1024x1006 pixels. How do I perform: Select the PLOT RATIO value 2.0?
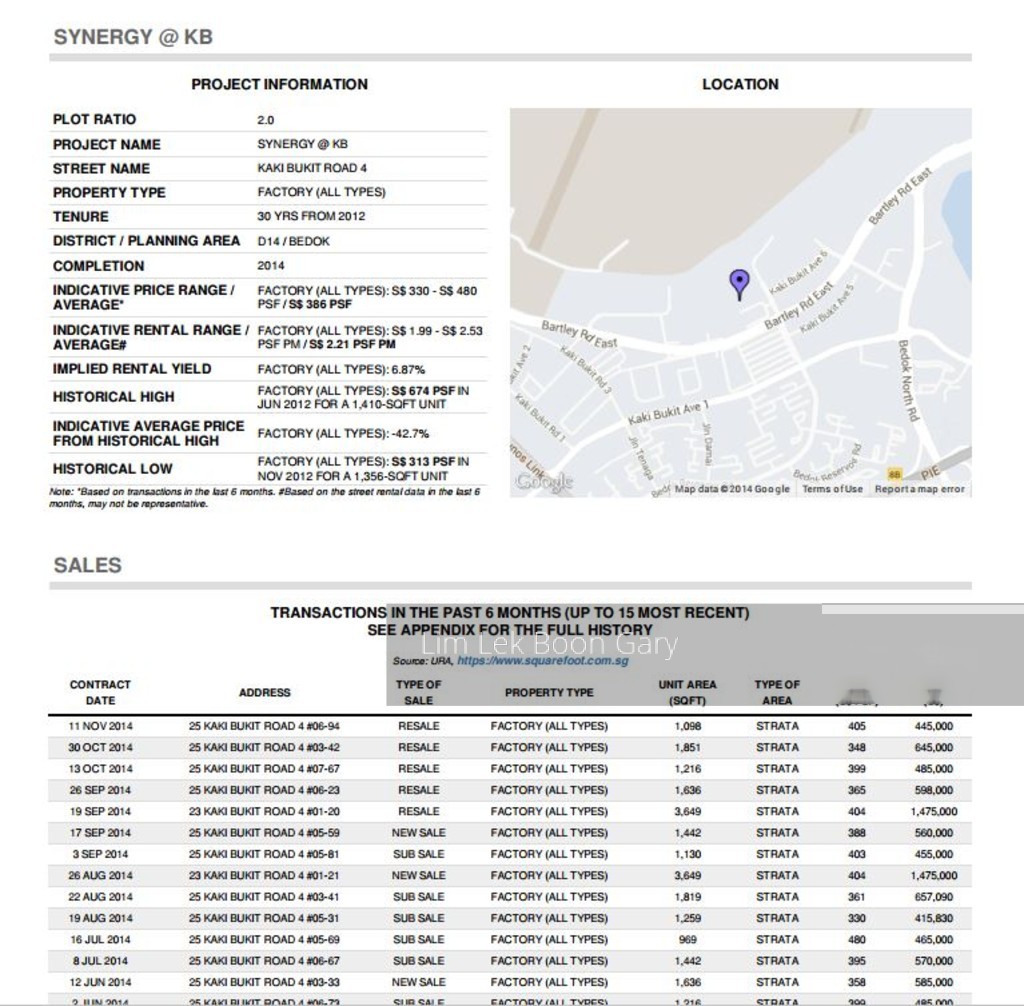(x=266, y=120)
